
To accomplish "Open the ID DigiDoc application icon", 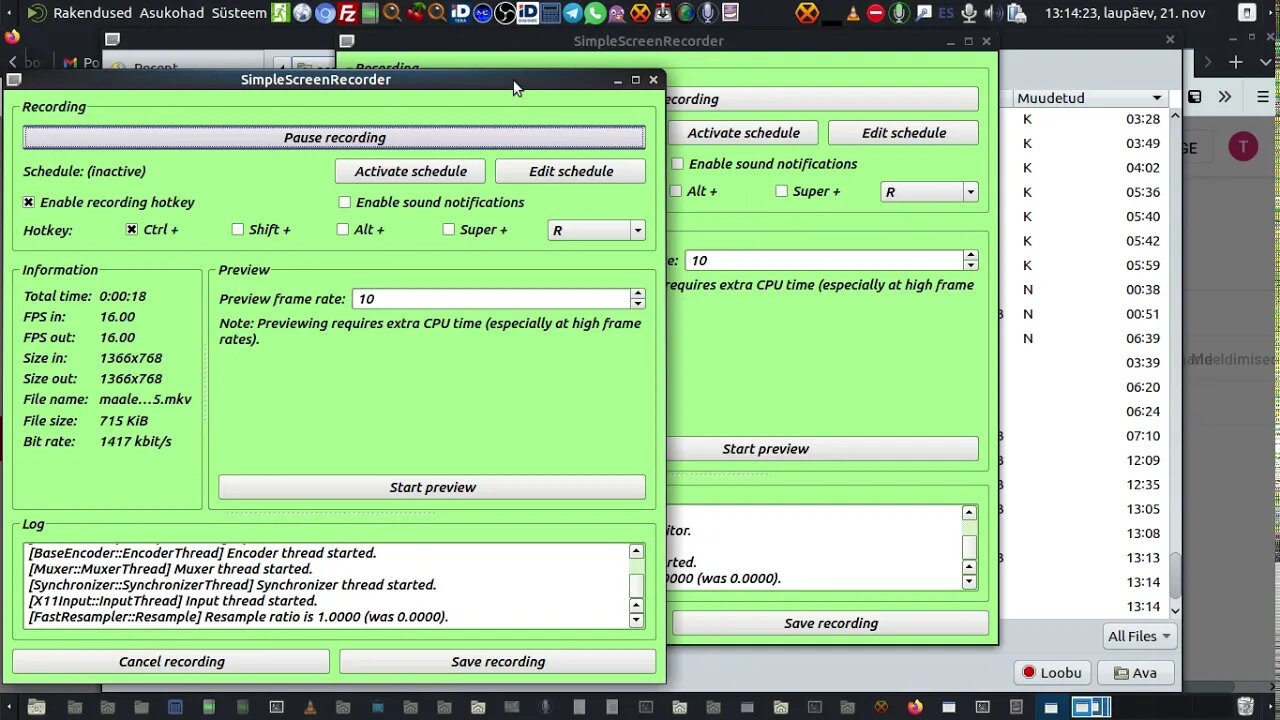I will point(527,13).
